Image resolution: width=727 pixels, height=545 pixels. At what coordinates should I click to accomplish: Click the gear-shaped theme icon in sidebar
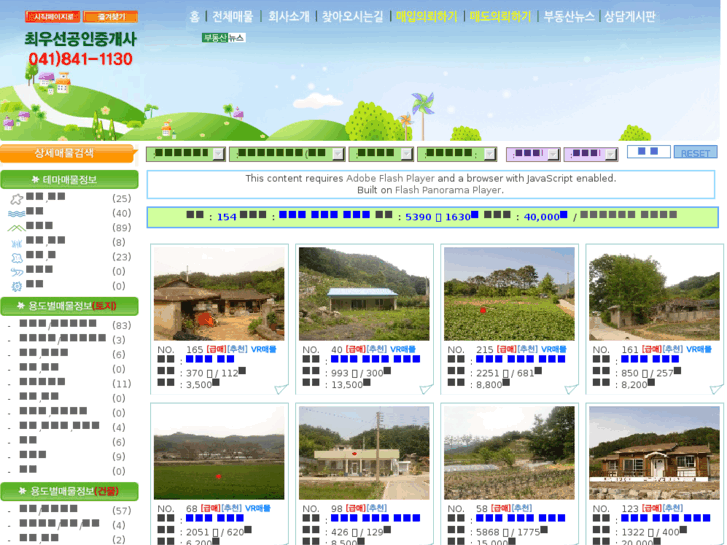tap(17, 287)
